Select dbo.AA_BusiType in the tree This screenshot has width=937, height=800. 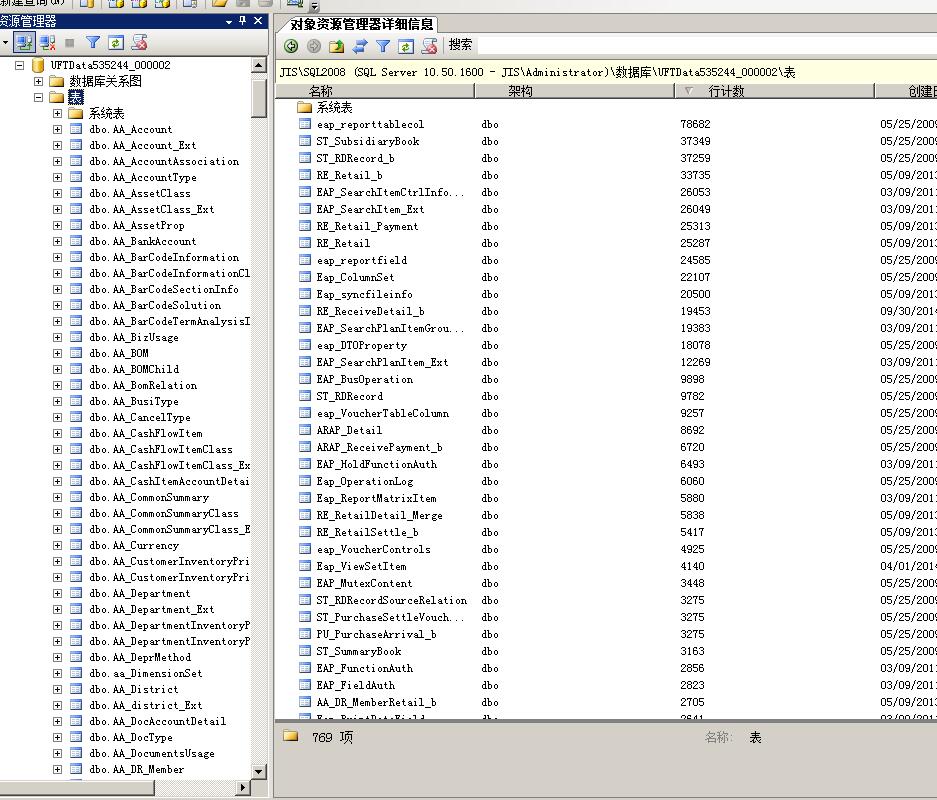tap(133, 401)
